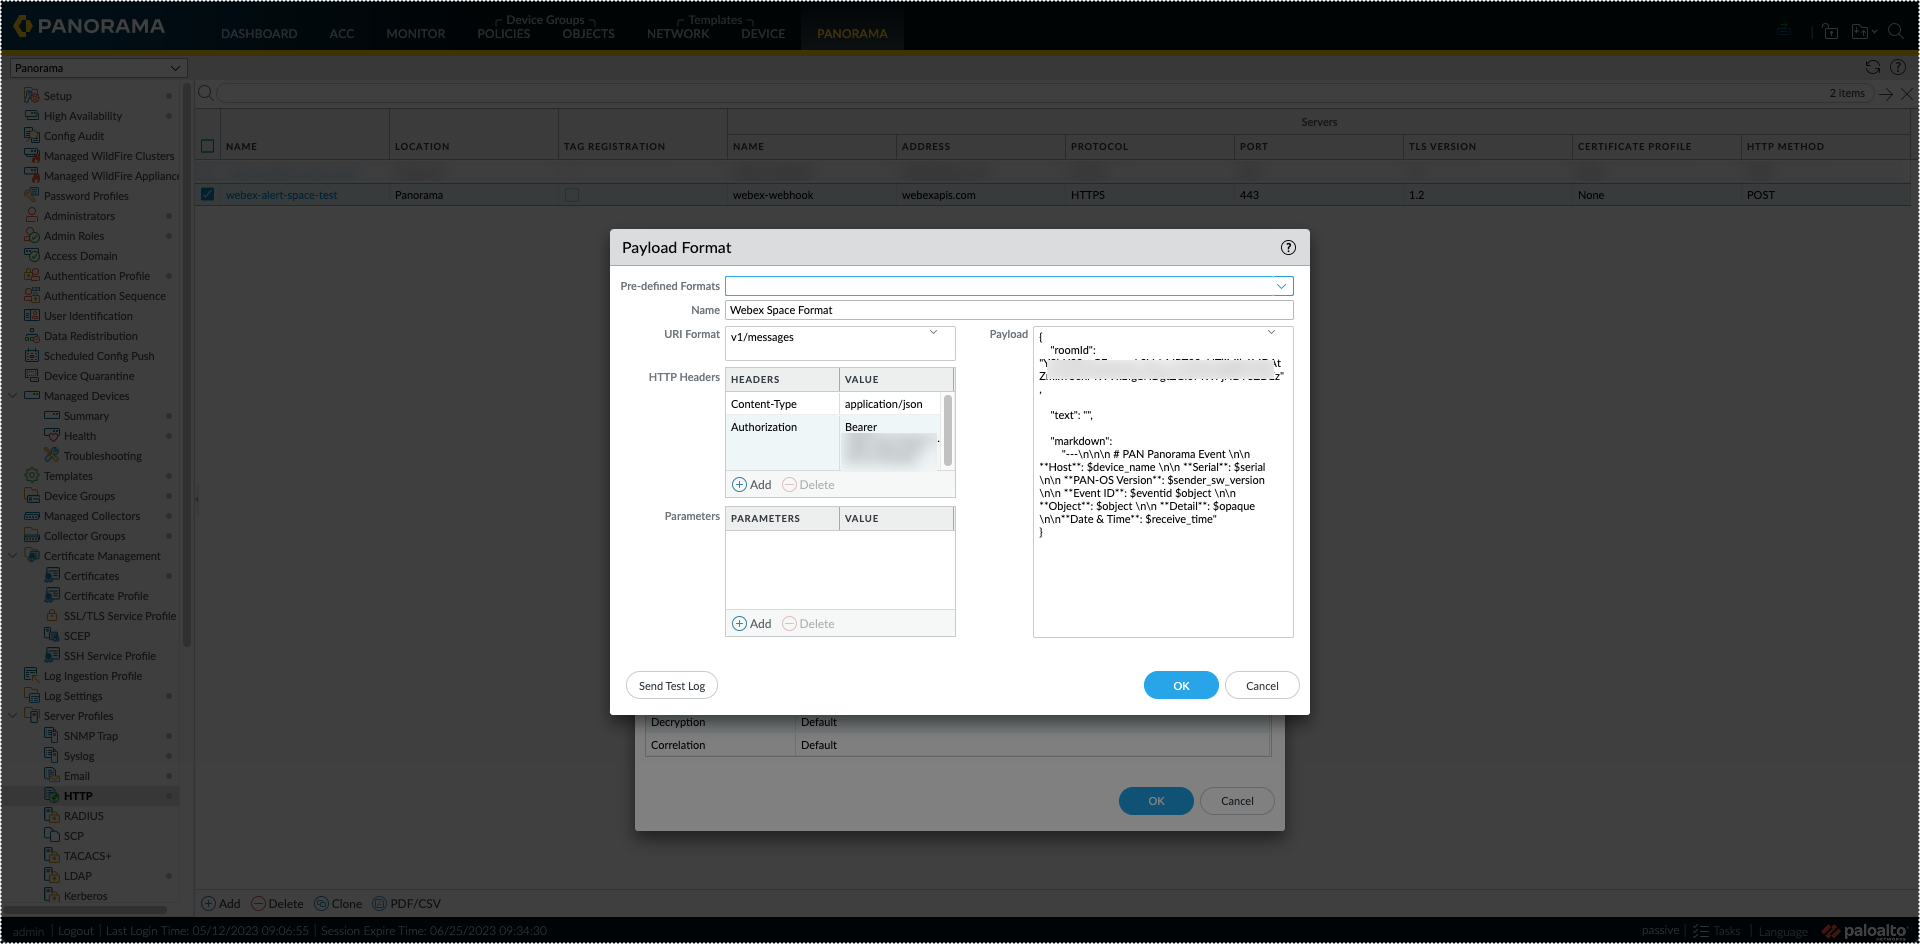Click the High Availability sidebar icon
1920x944 pixels.
[32, 116]
